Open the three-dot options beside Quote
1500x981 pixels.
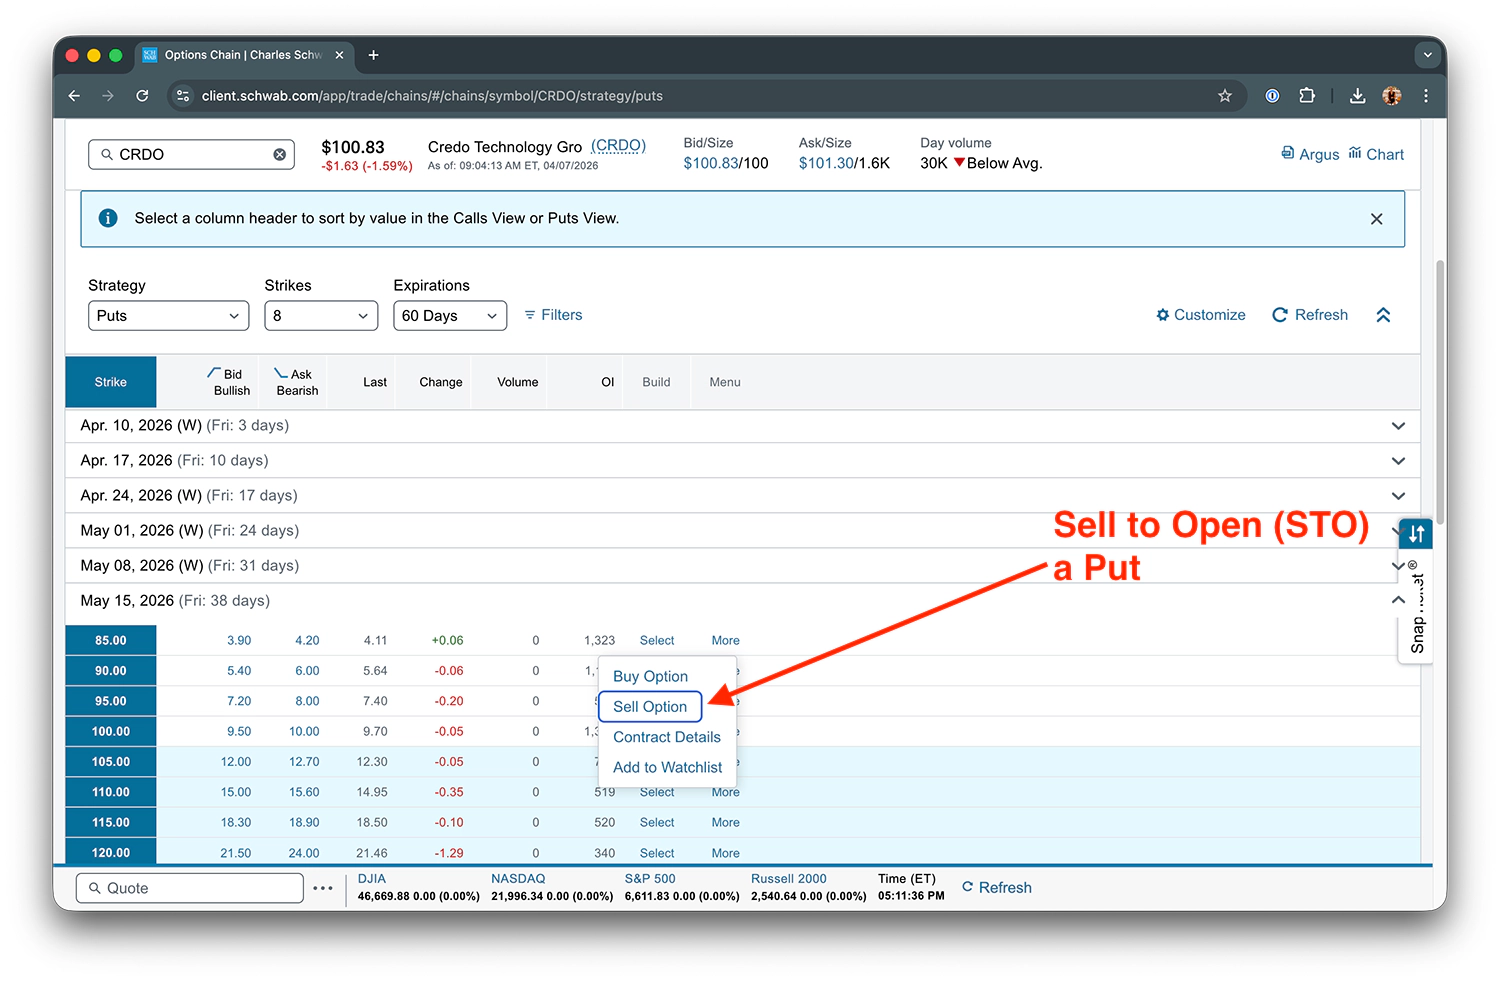pyautogui.click(x=323, y=888)
